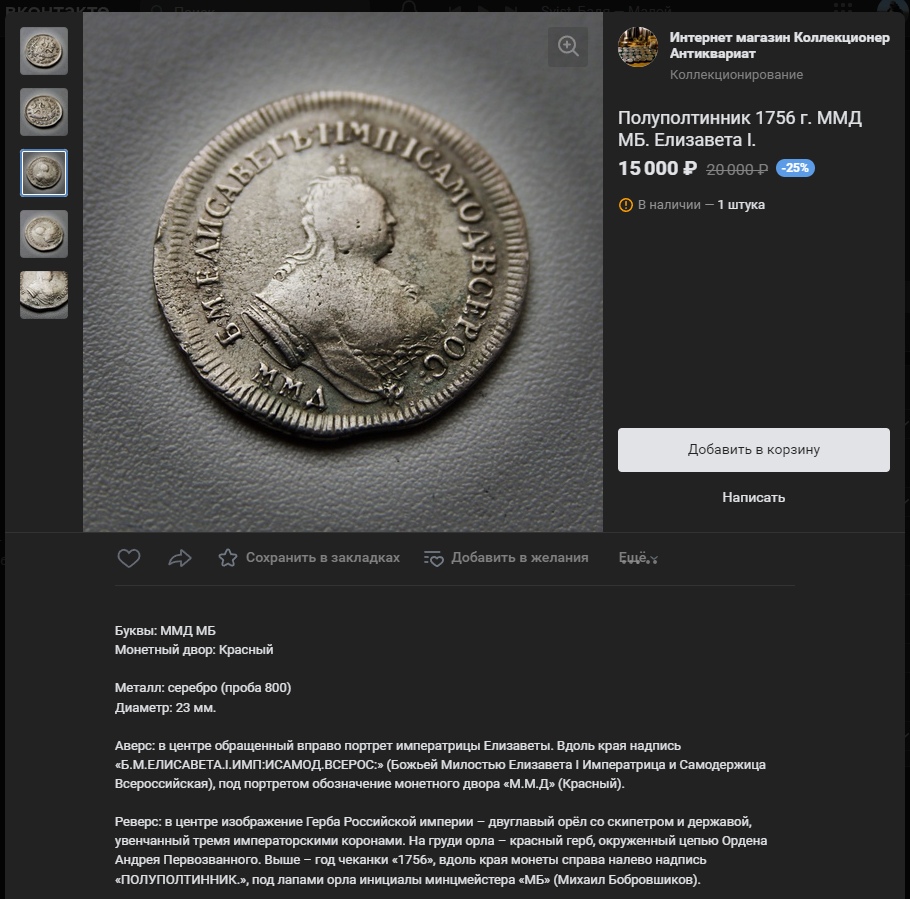Expand the Ещё dropdown menu

[x=638, y=558]
